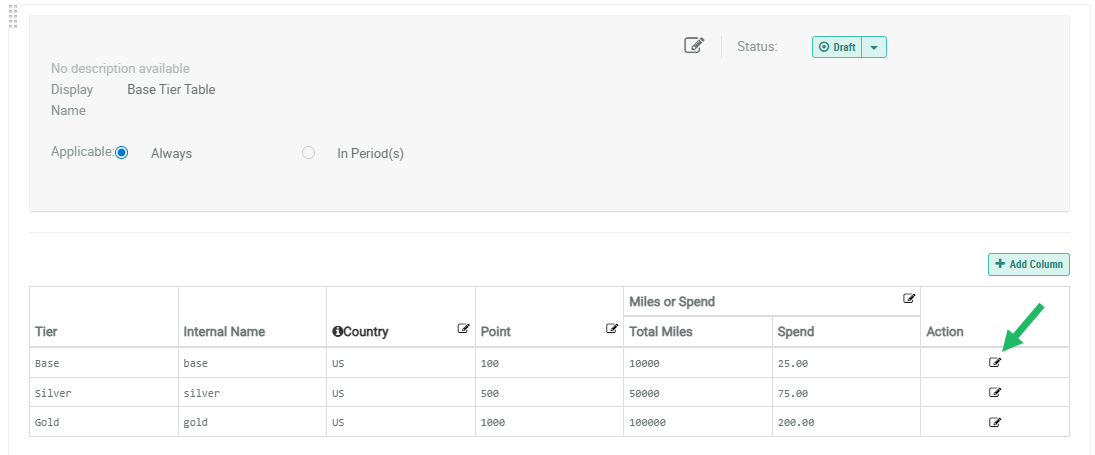Select the In Period(s) radio button
Viewport: 1095px width, 455px height.
[x=308, y=153]
